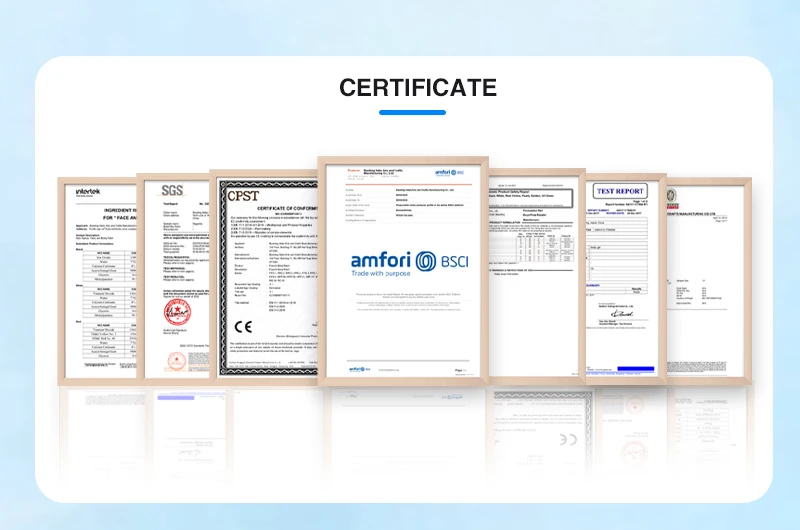The image size is (800, 530).
Task: Open the TEST REPORT framed certificate
Action: click(626, 278)
